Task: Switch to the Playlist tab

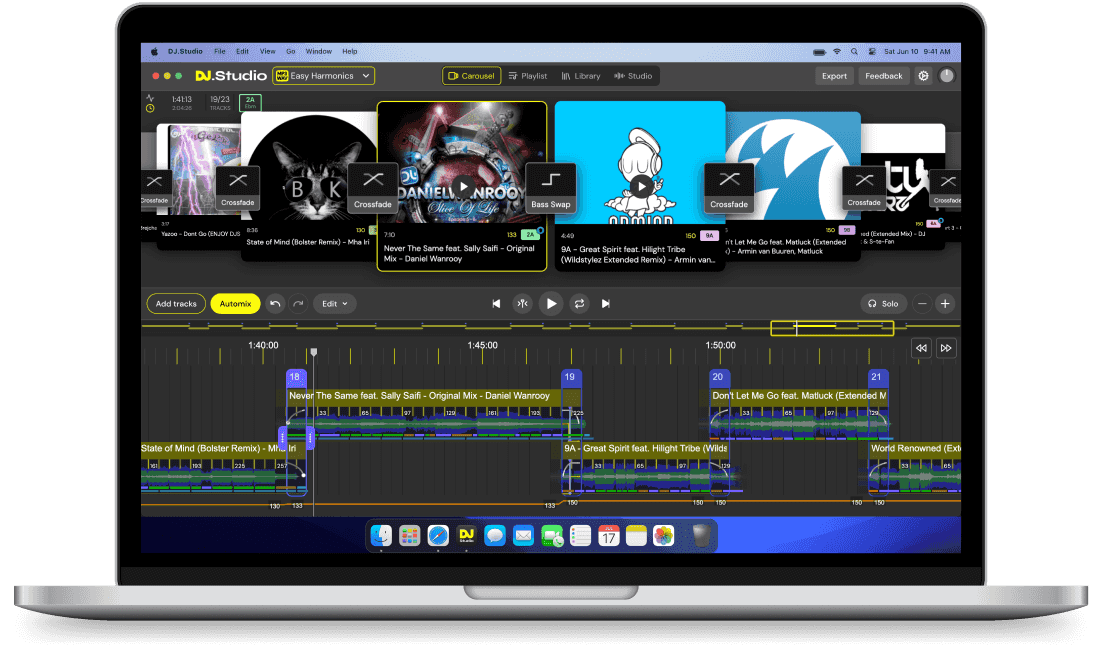Action: click(528, 76)
